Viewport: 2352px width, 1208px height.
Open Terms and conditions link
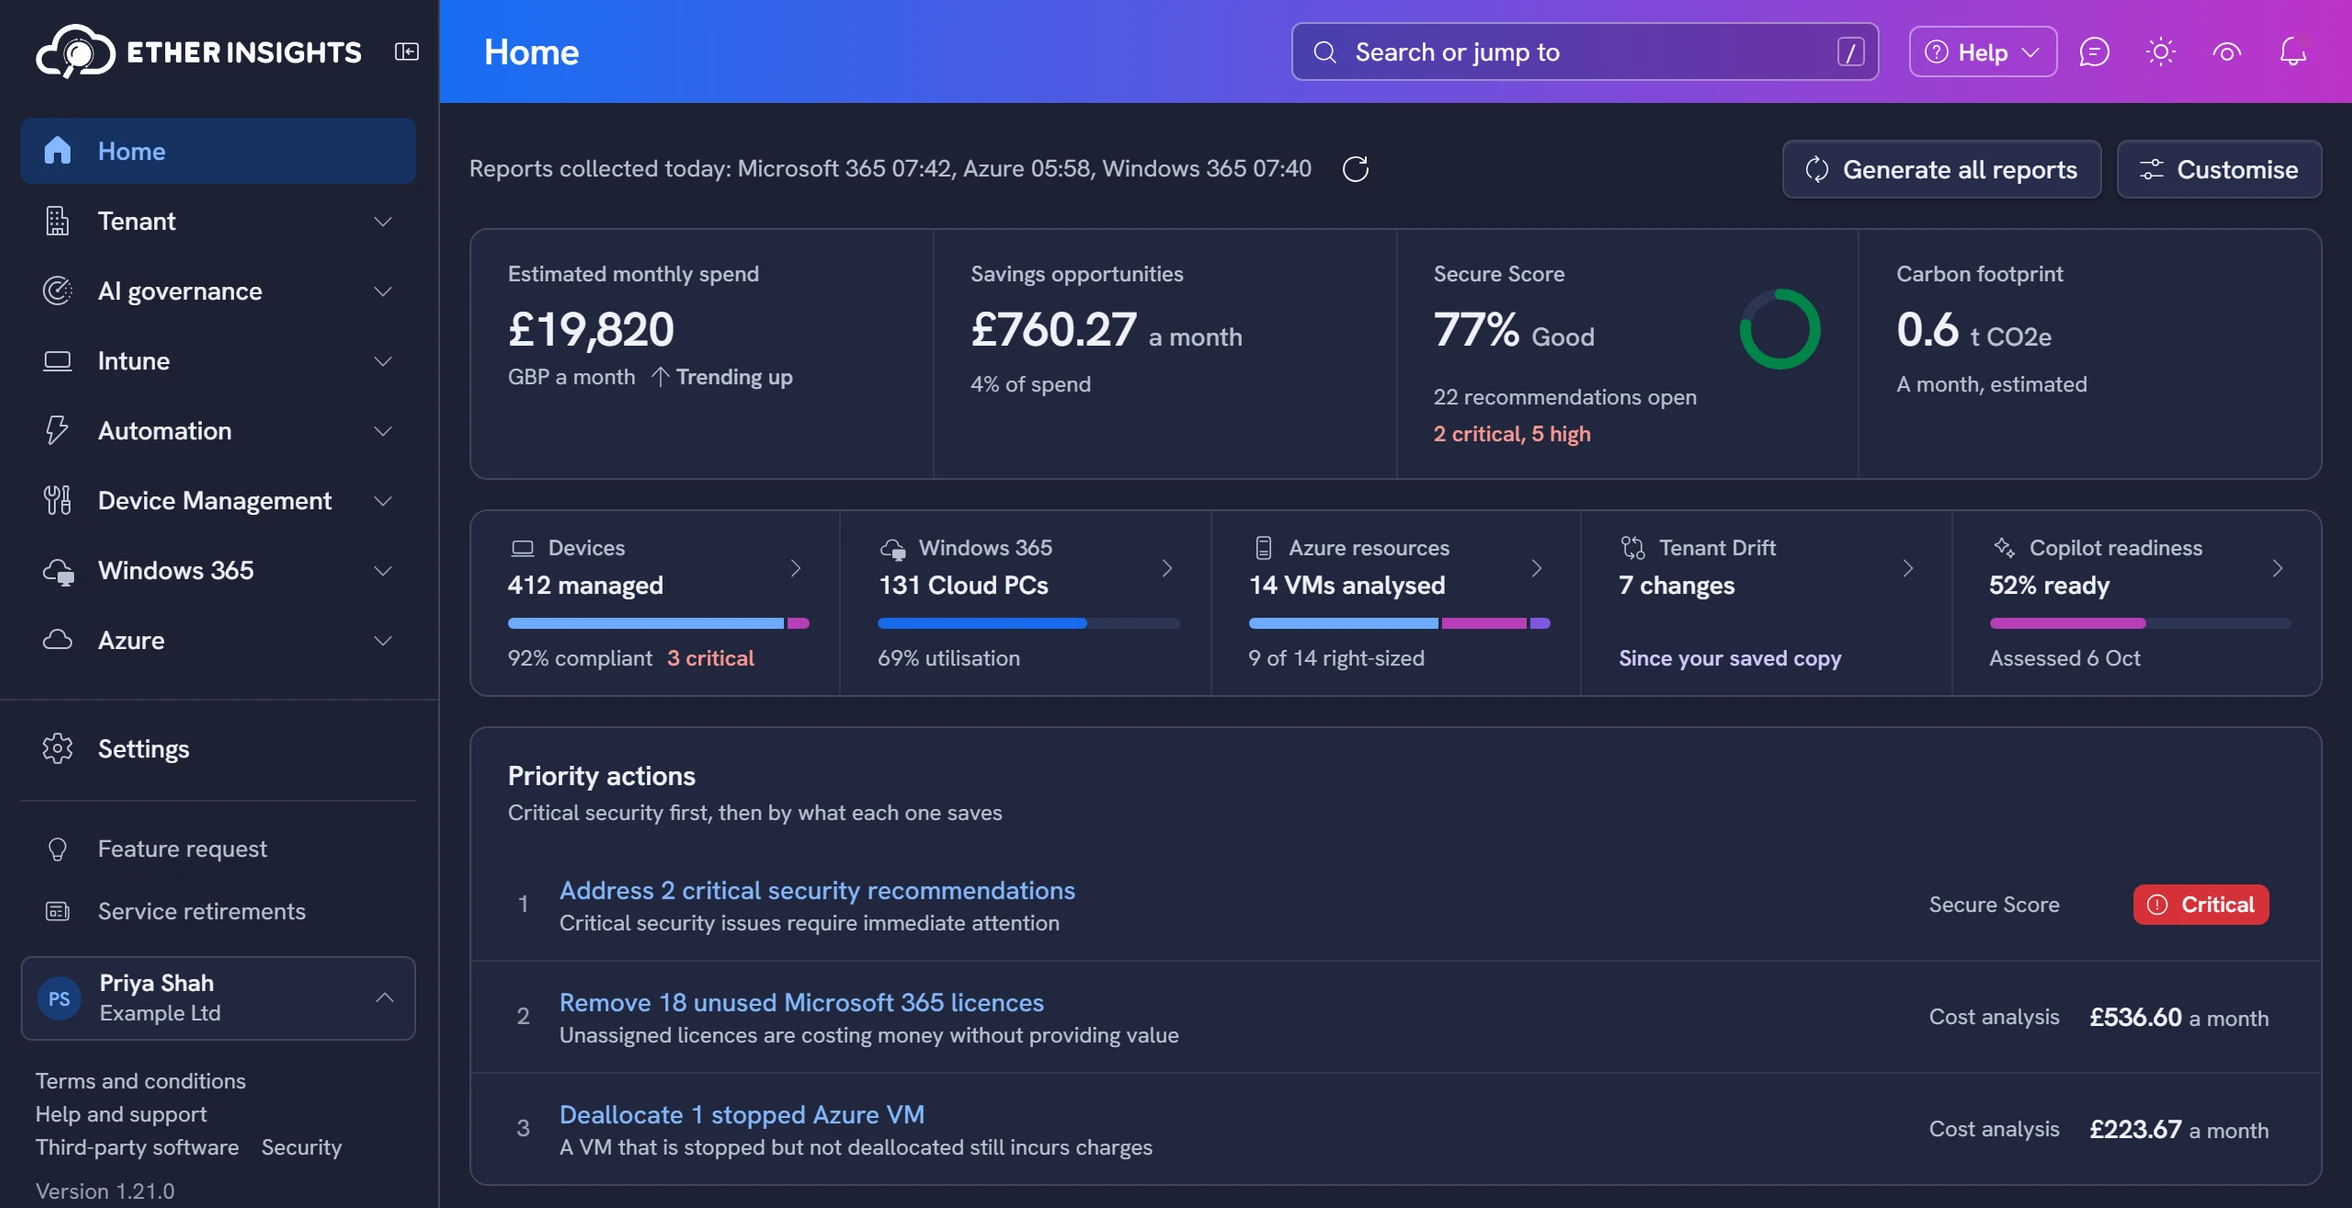tap(140, 1081)
